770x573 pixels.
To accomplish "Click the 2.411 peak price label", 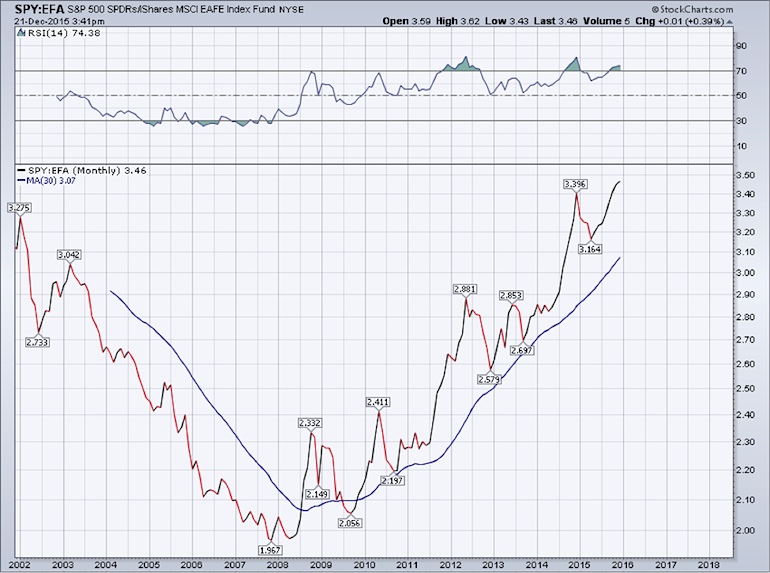I will pos(378,402).
